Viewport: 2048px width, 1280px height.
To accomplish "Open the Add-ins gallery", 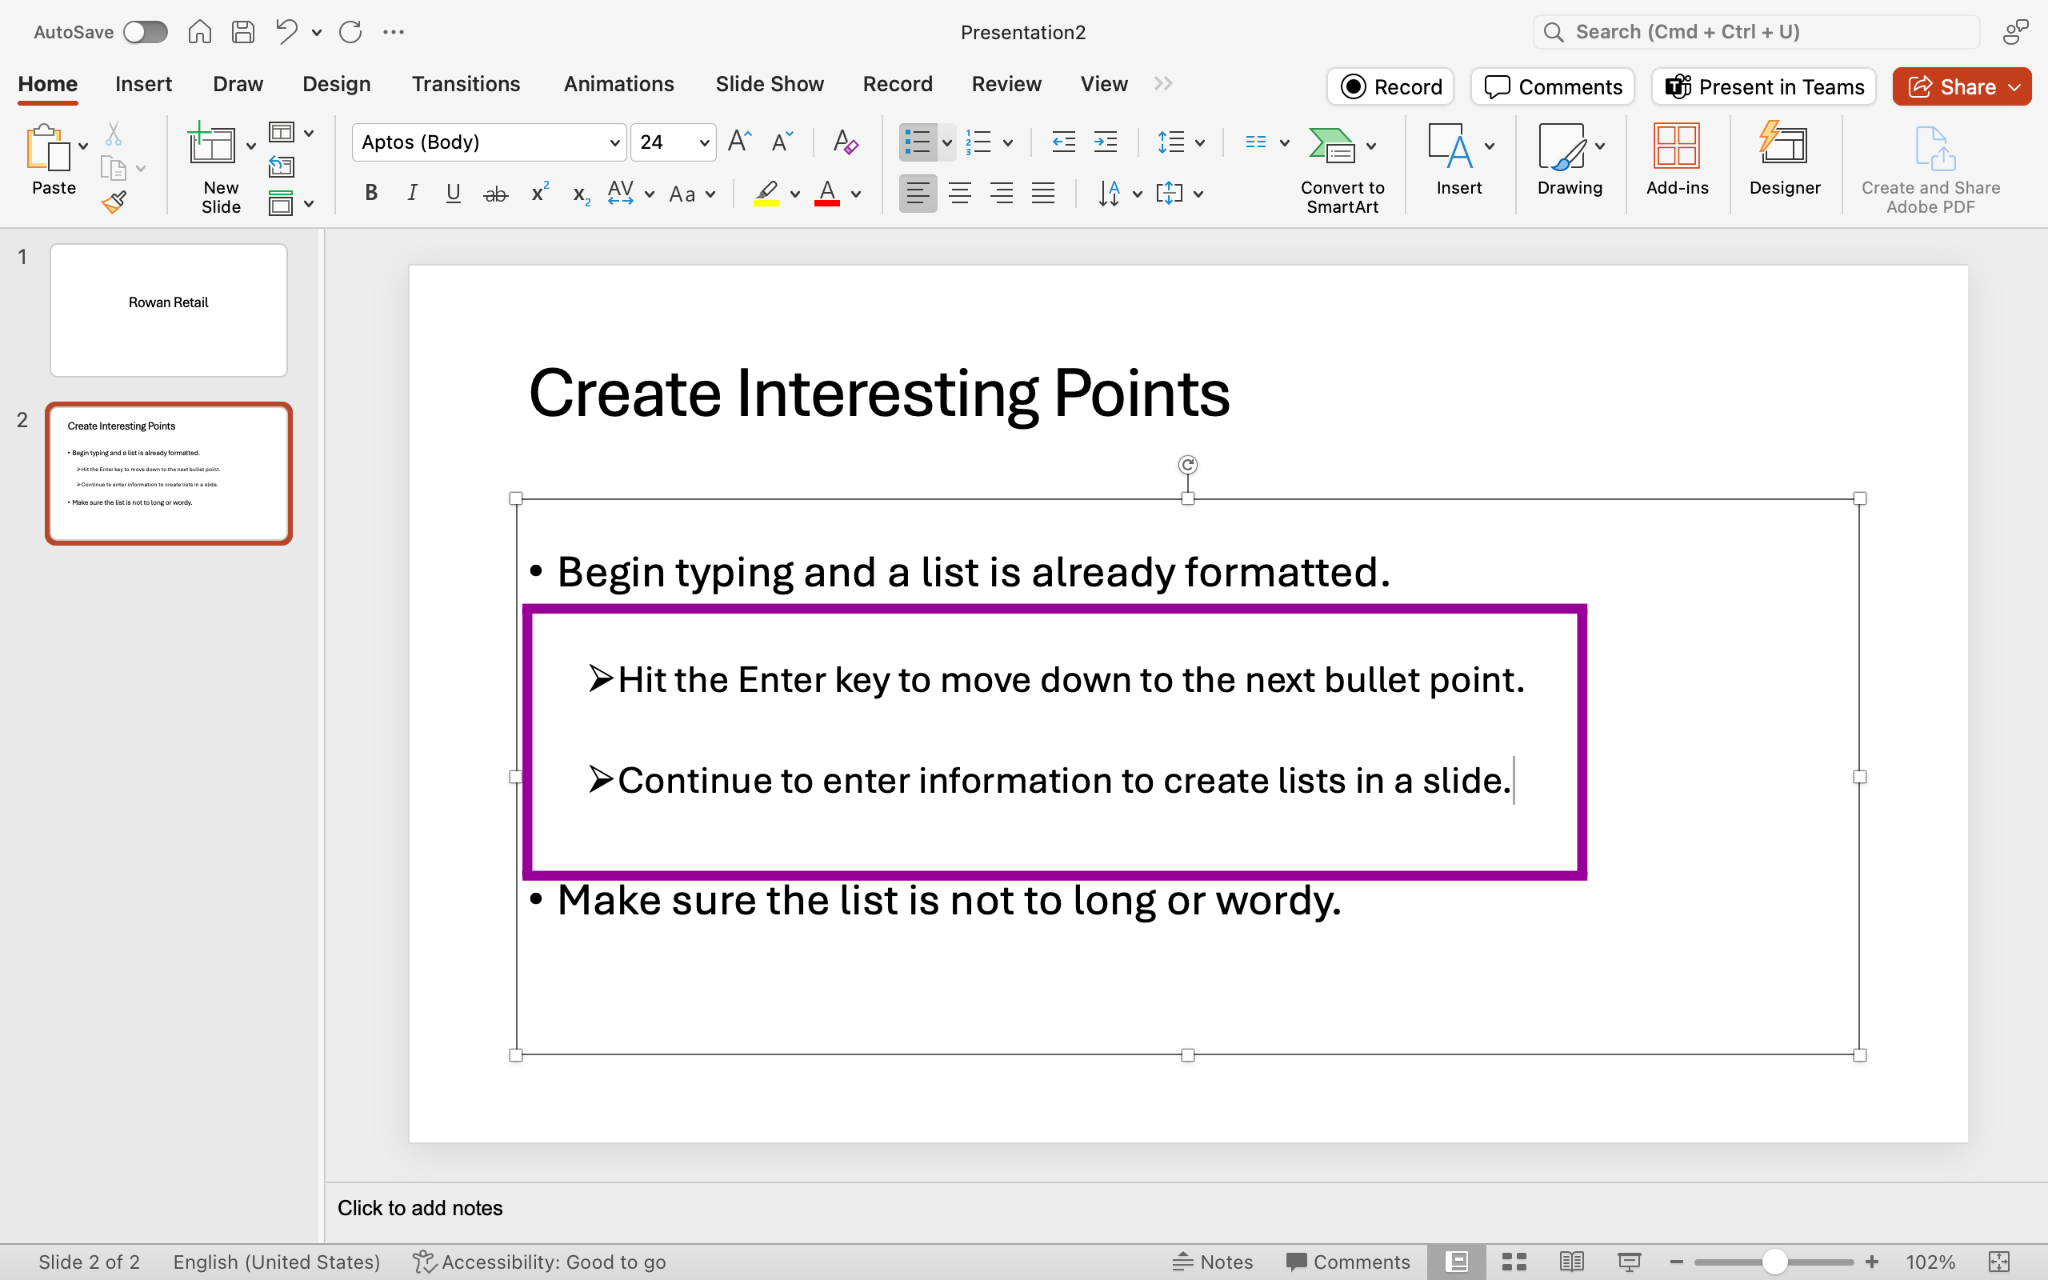I will [x=1677, y=160].
